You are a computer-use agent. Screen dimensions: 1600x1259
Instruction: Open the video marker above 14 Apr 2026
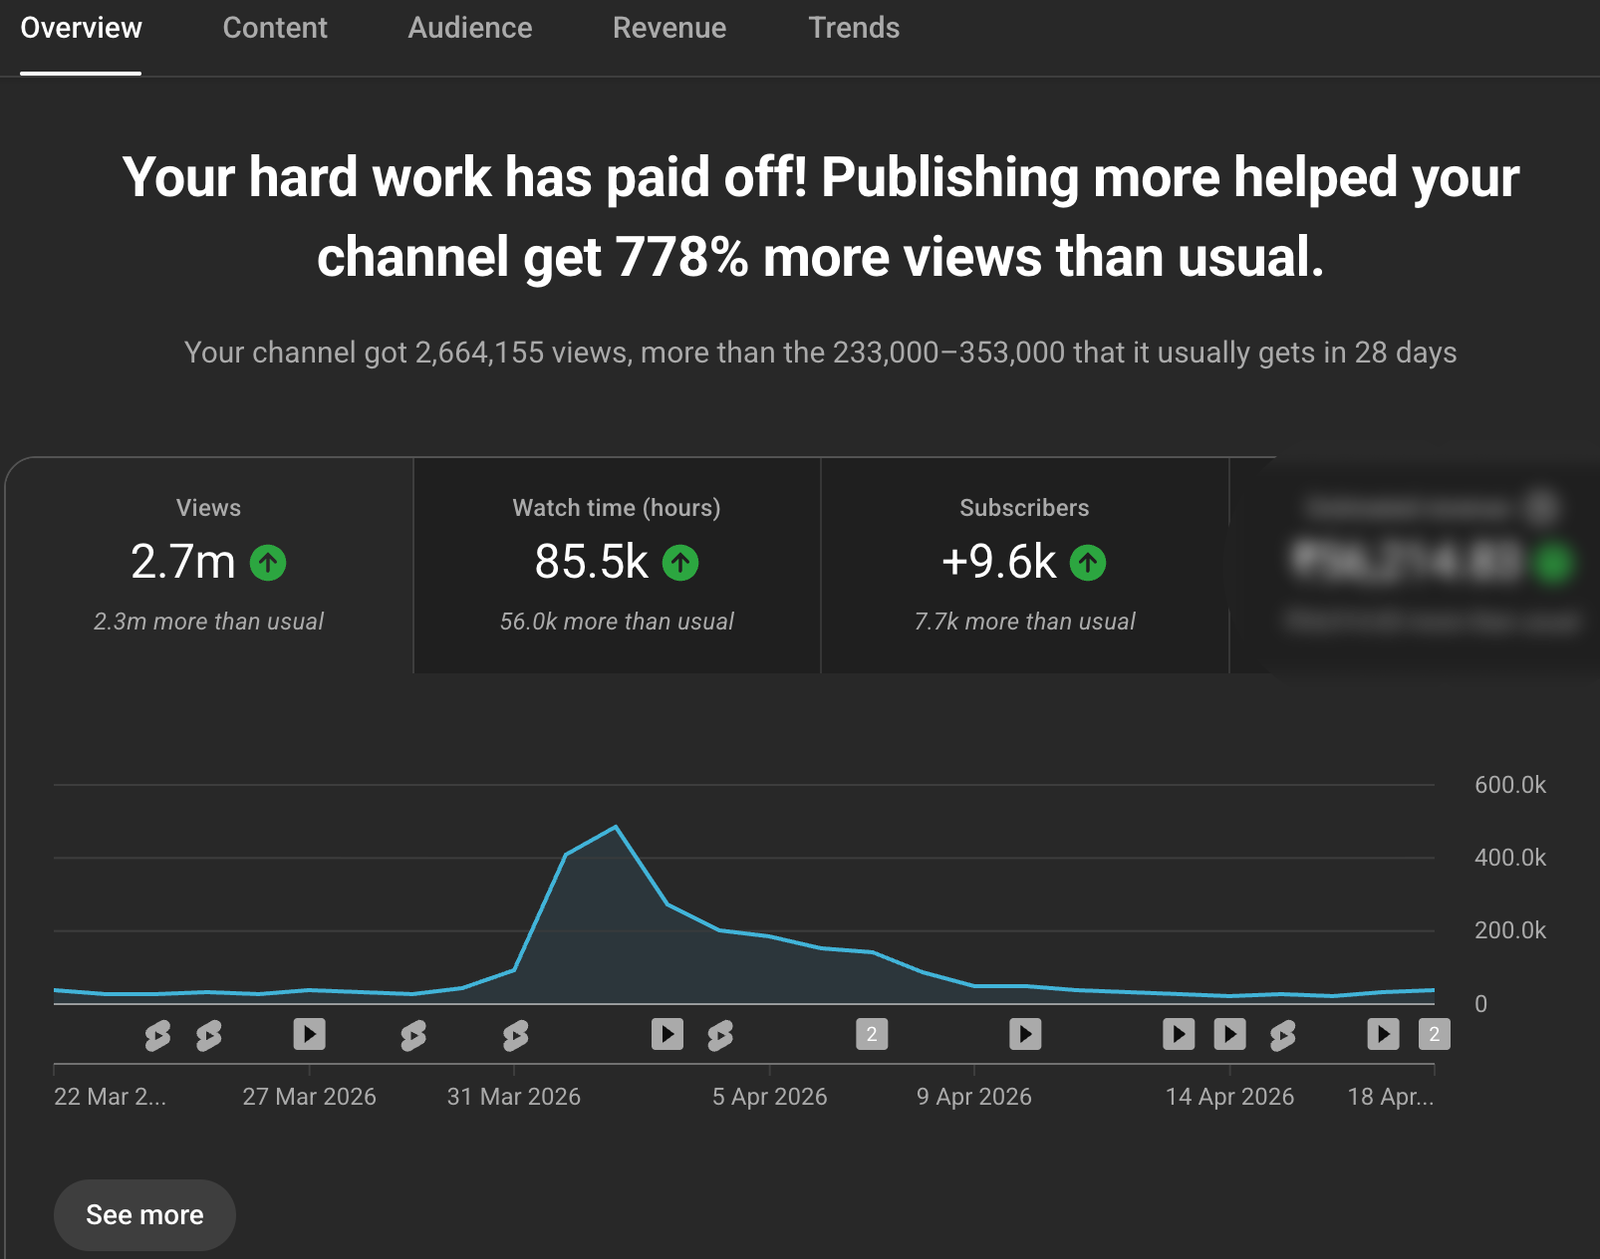[x=1229, y=1034]
